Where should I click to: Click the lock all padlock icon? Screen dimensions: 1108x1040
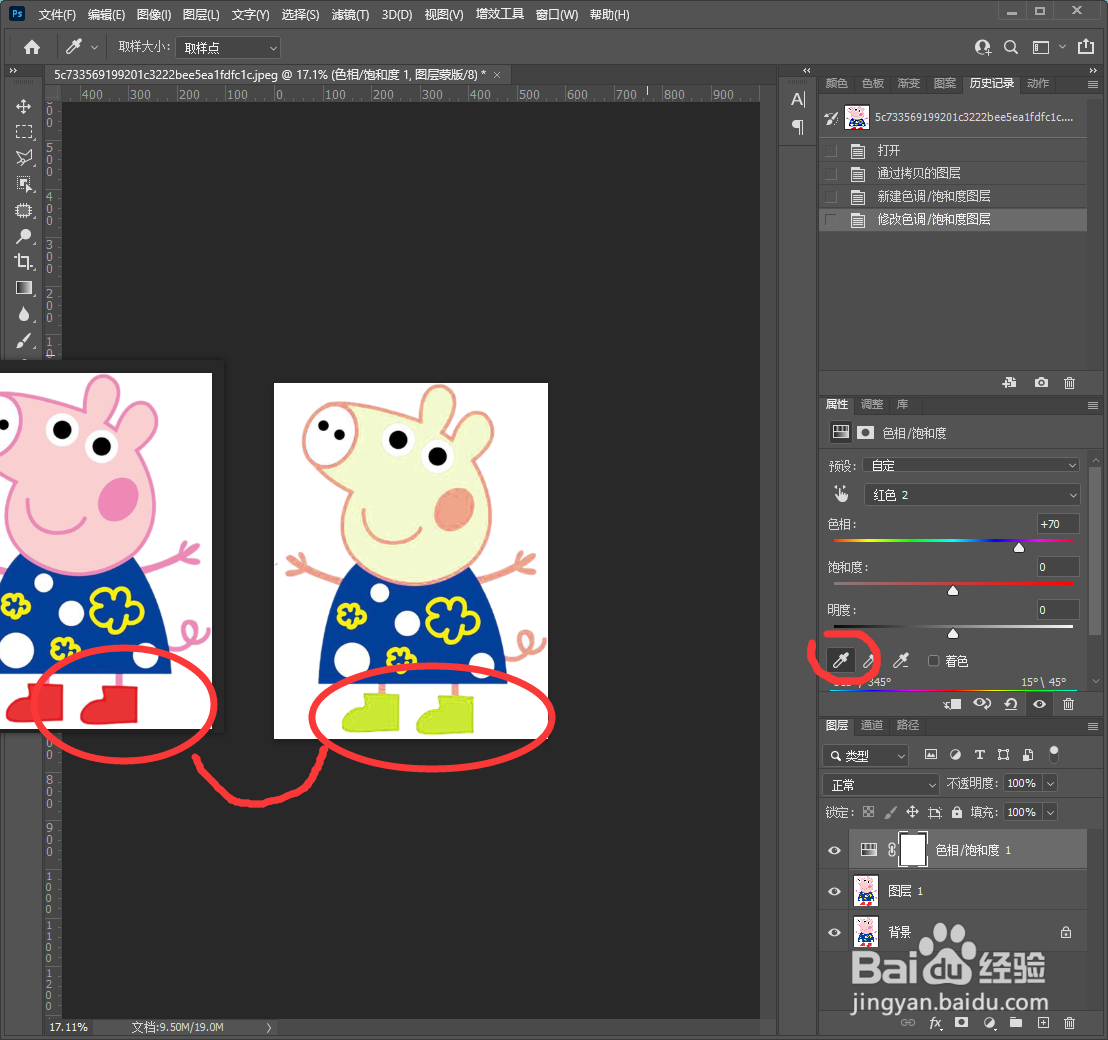pyautogui.click(x=957, y=812)
